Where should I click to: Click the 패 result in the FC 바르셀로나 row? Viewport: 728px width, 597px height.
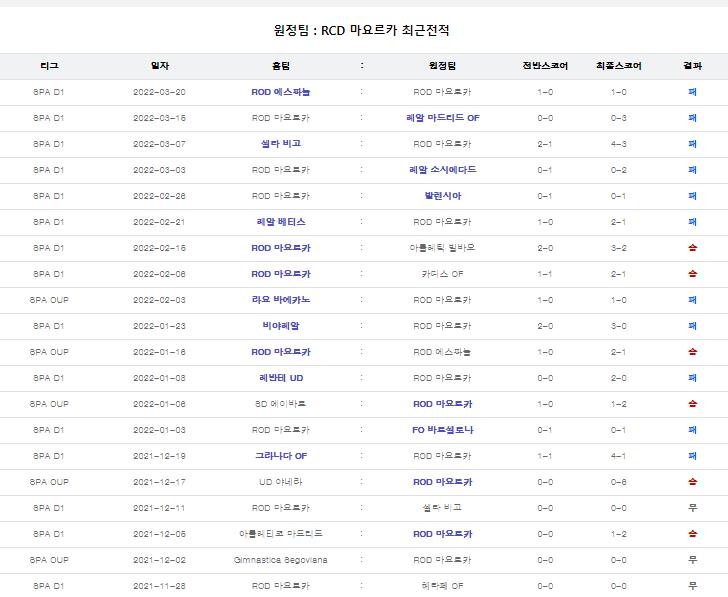(x=692, y=430)
